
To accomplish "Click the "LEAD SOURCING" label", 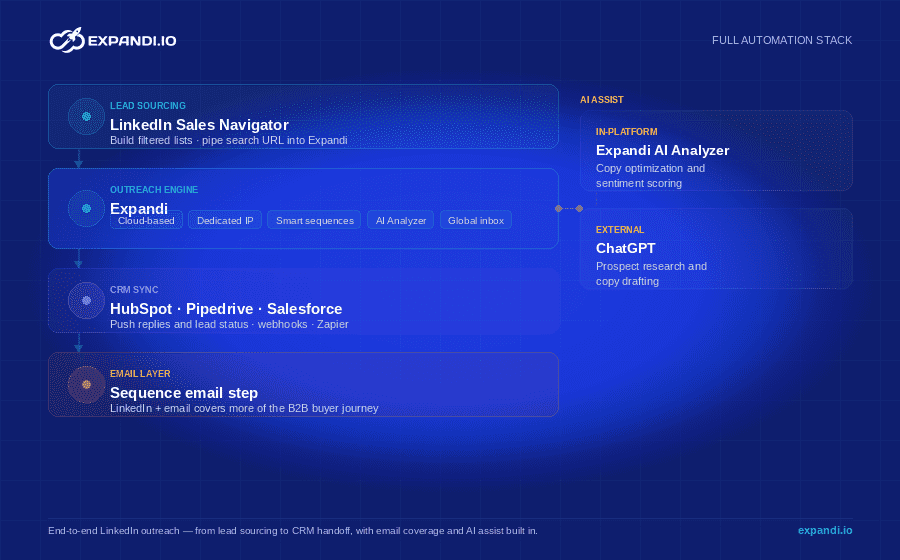I will click(148, 106).
